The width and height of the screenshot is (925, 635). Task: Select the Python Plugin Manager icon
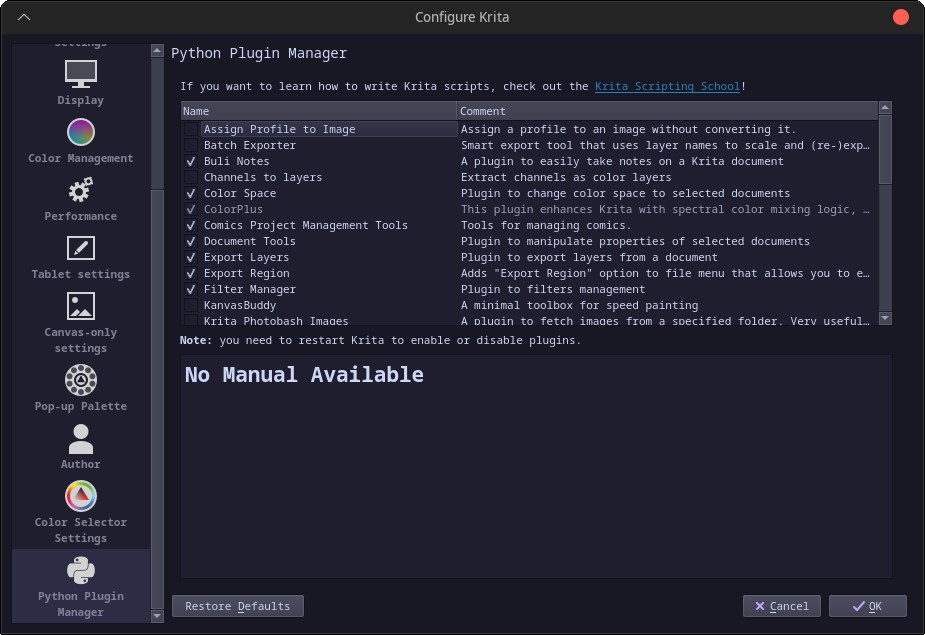[x=80, y=570]
